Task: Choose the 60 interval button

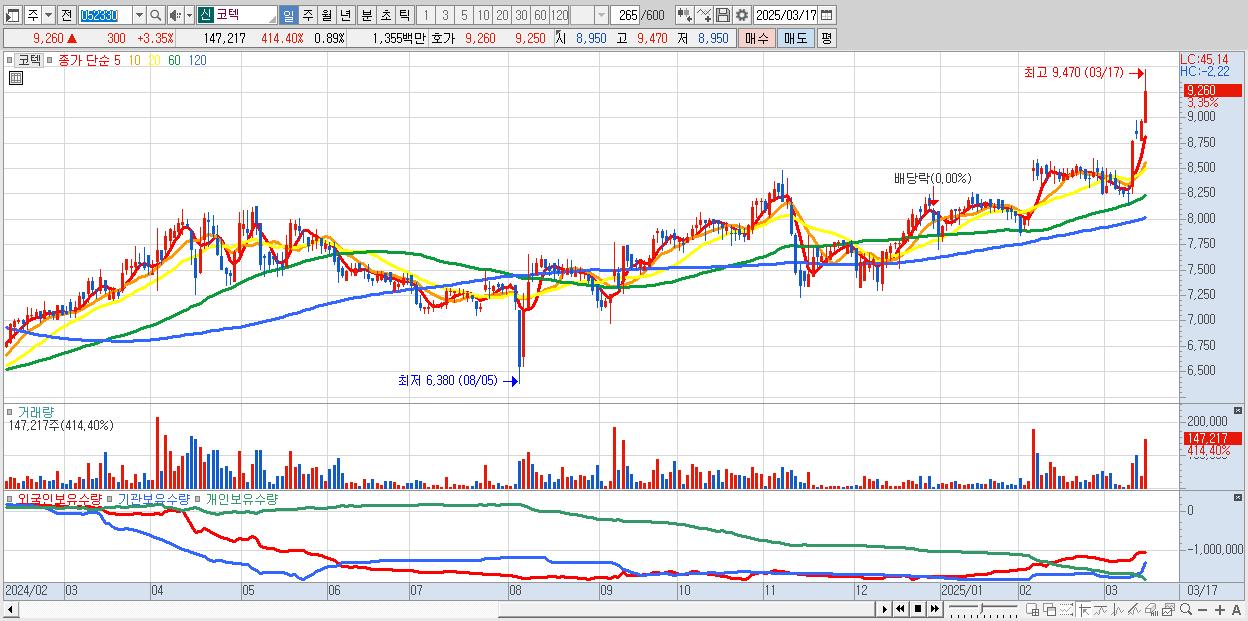Action: pos(540,15)
